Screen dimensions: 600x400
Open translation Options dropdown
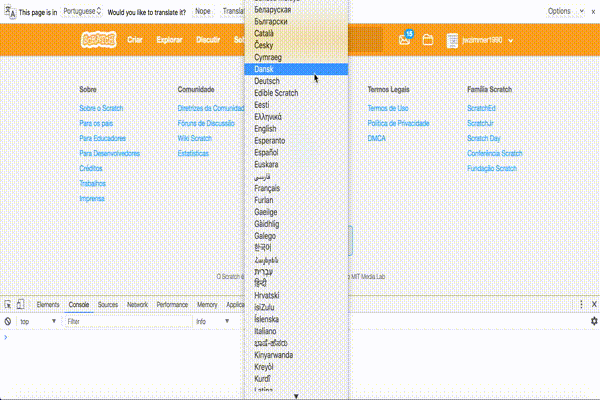(566, 11)
